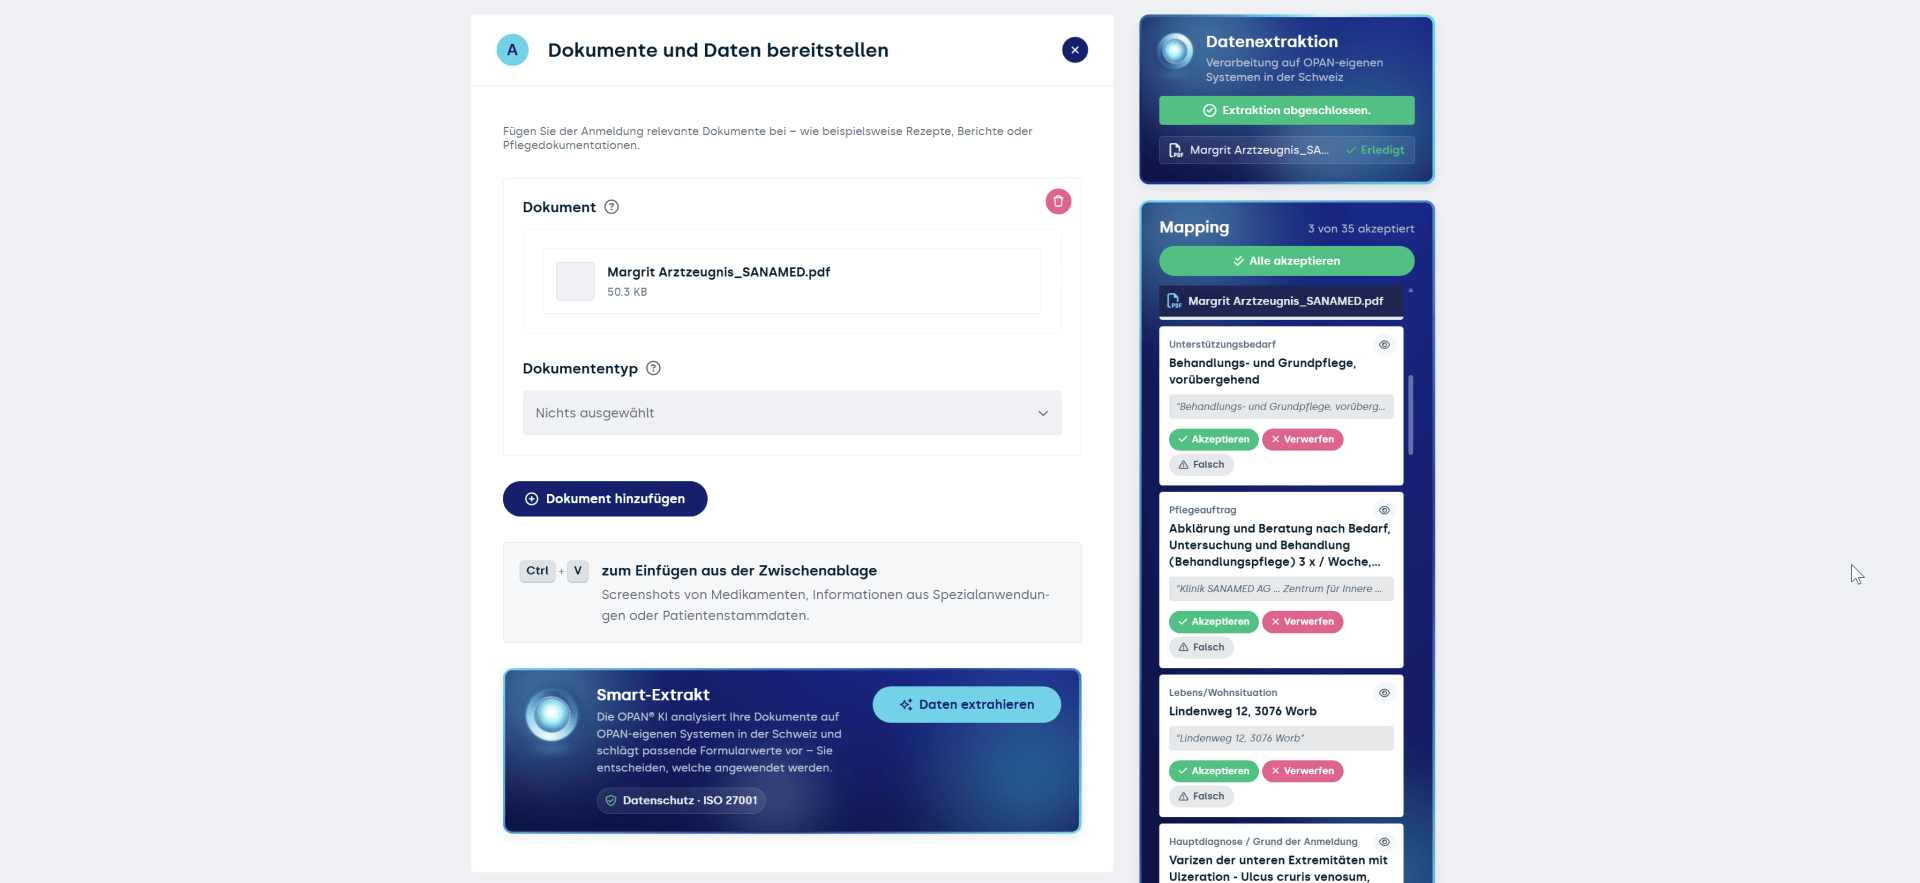Click the file thumbnail of Margrit Arztzeugnis_SANAMED.pdf
The image size is (1920, 883).
pyautogui.click(x=575, y=281)
